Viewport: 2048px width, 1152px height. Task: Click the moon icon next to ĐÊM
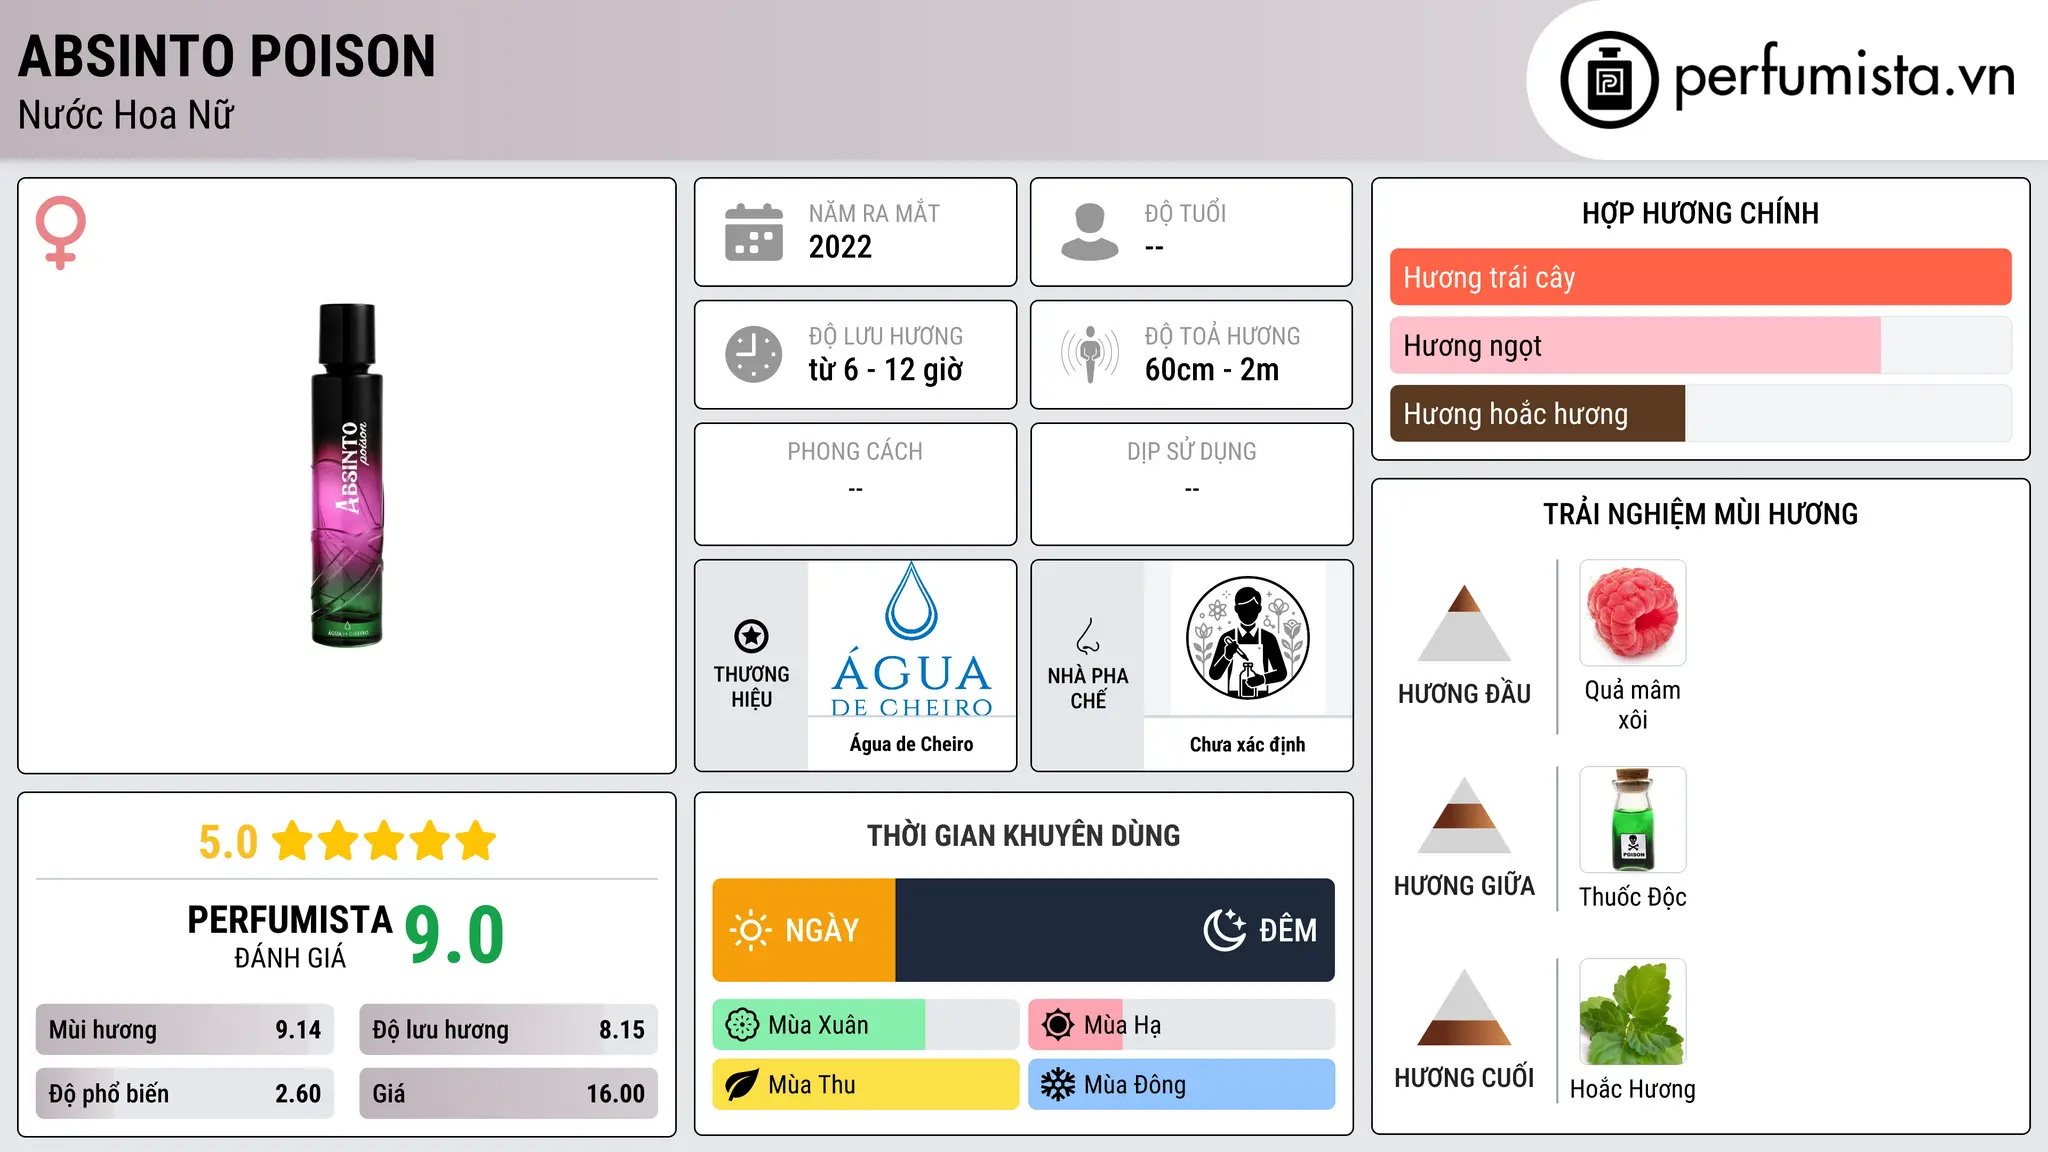[1225, 930]
